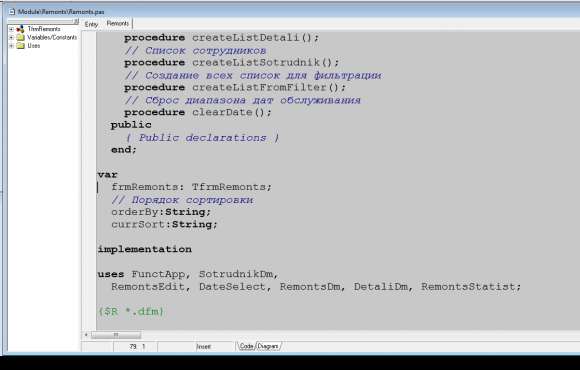Close the Code Explorer panel
Viewport: 580px width, 370px height.
point(76,21)
